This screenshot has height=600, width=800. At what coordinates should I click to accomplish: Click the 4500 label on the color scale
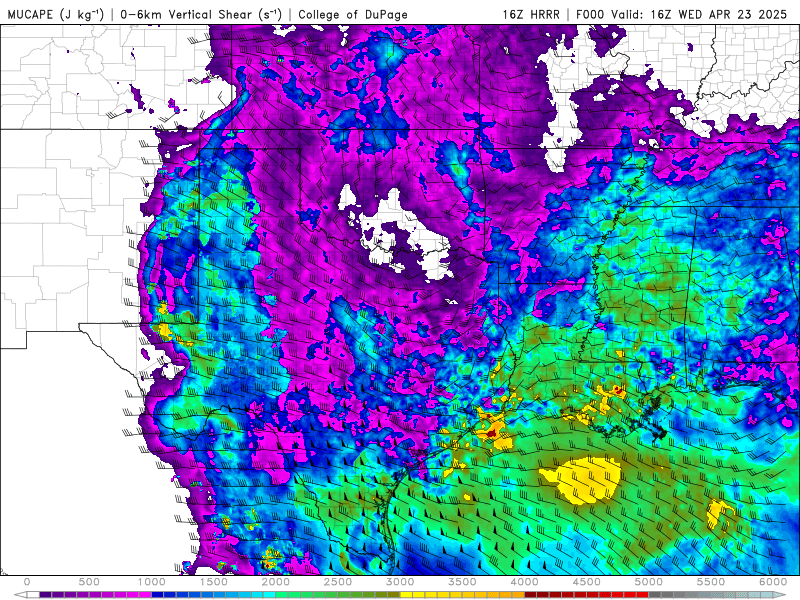click(587, 582)
